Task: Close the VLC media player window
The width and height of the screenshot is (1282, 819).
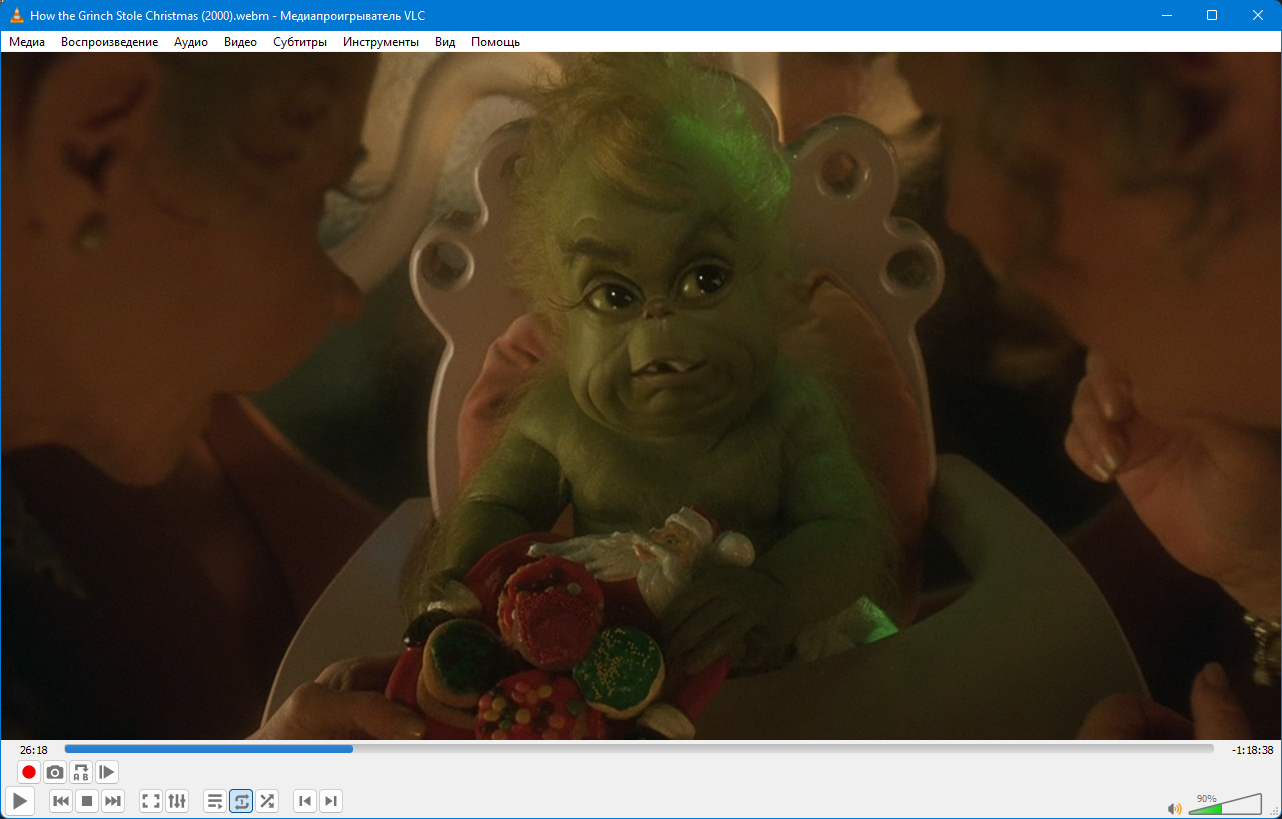Action: click(1258, 15)
